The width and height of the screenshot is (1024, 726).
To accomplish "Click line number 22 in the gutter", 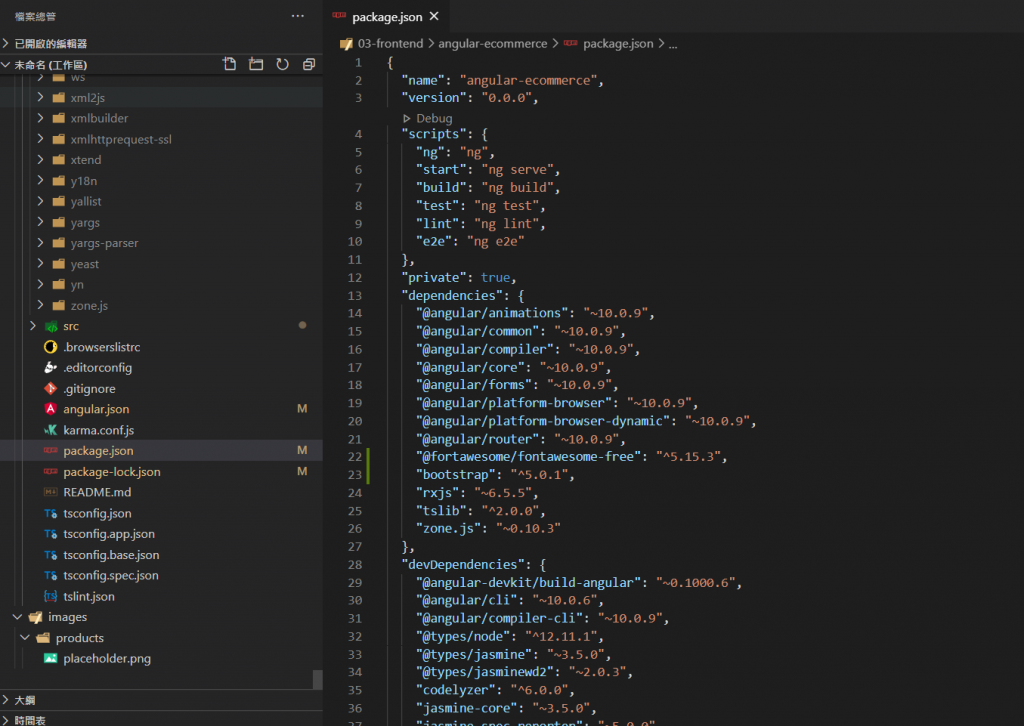I will [355, 456].
